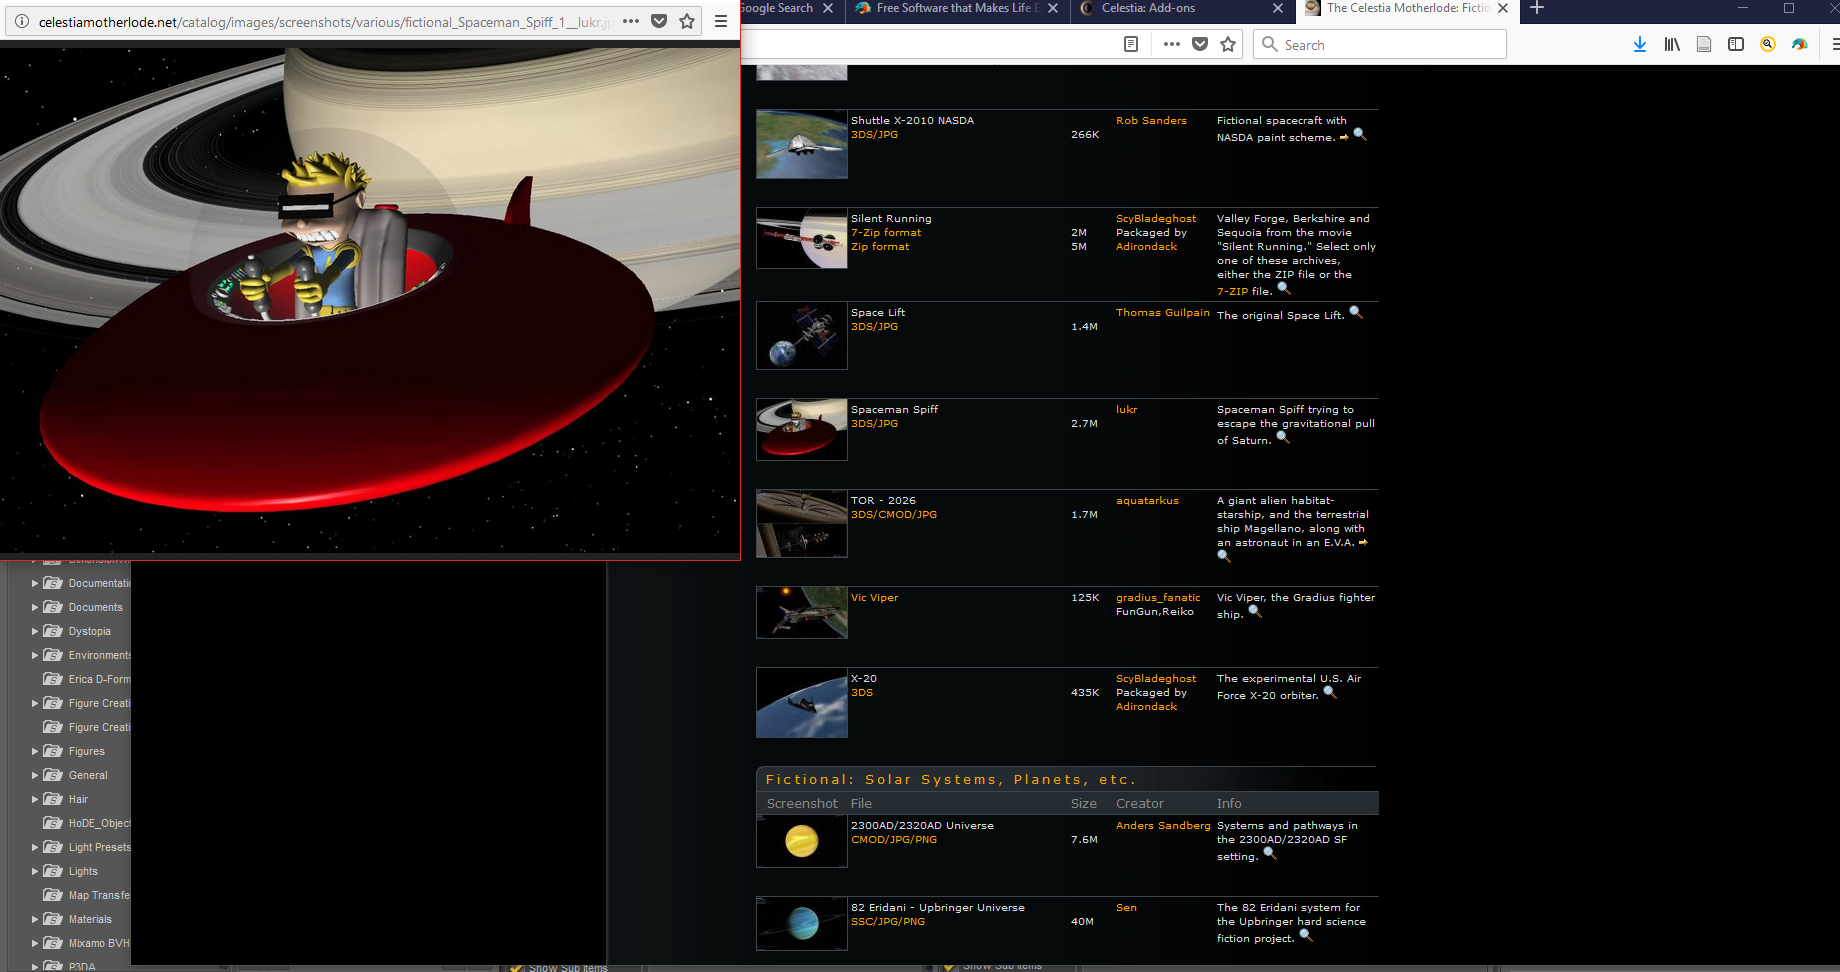Open creator link aquatarkus
This screenshot has height=972, width=1840.
(x=1147, y=500)
